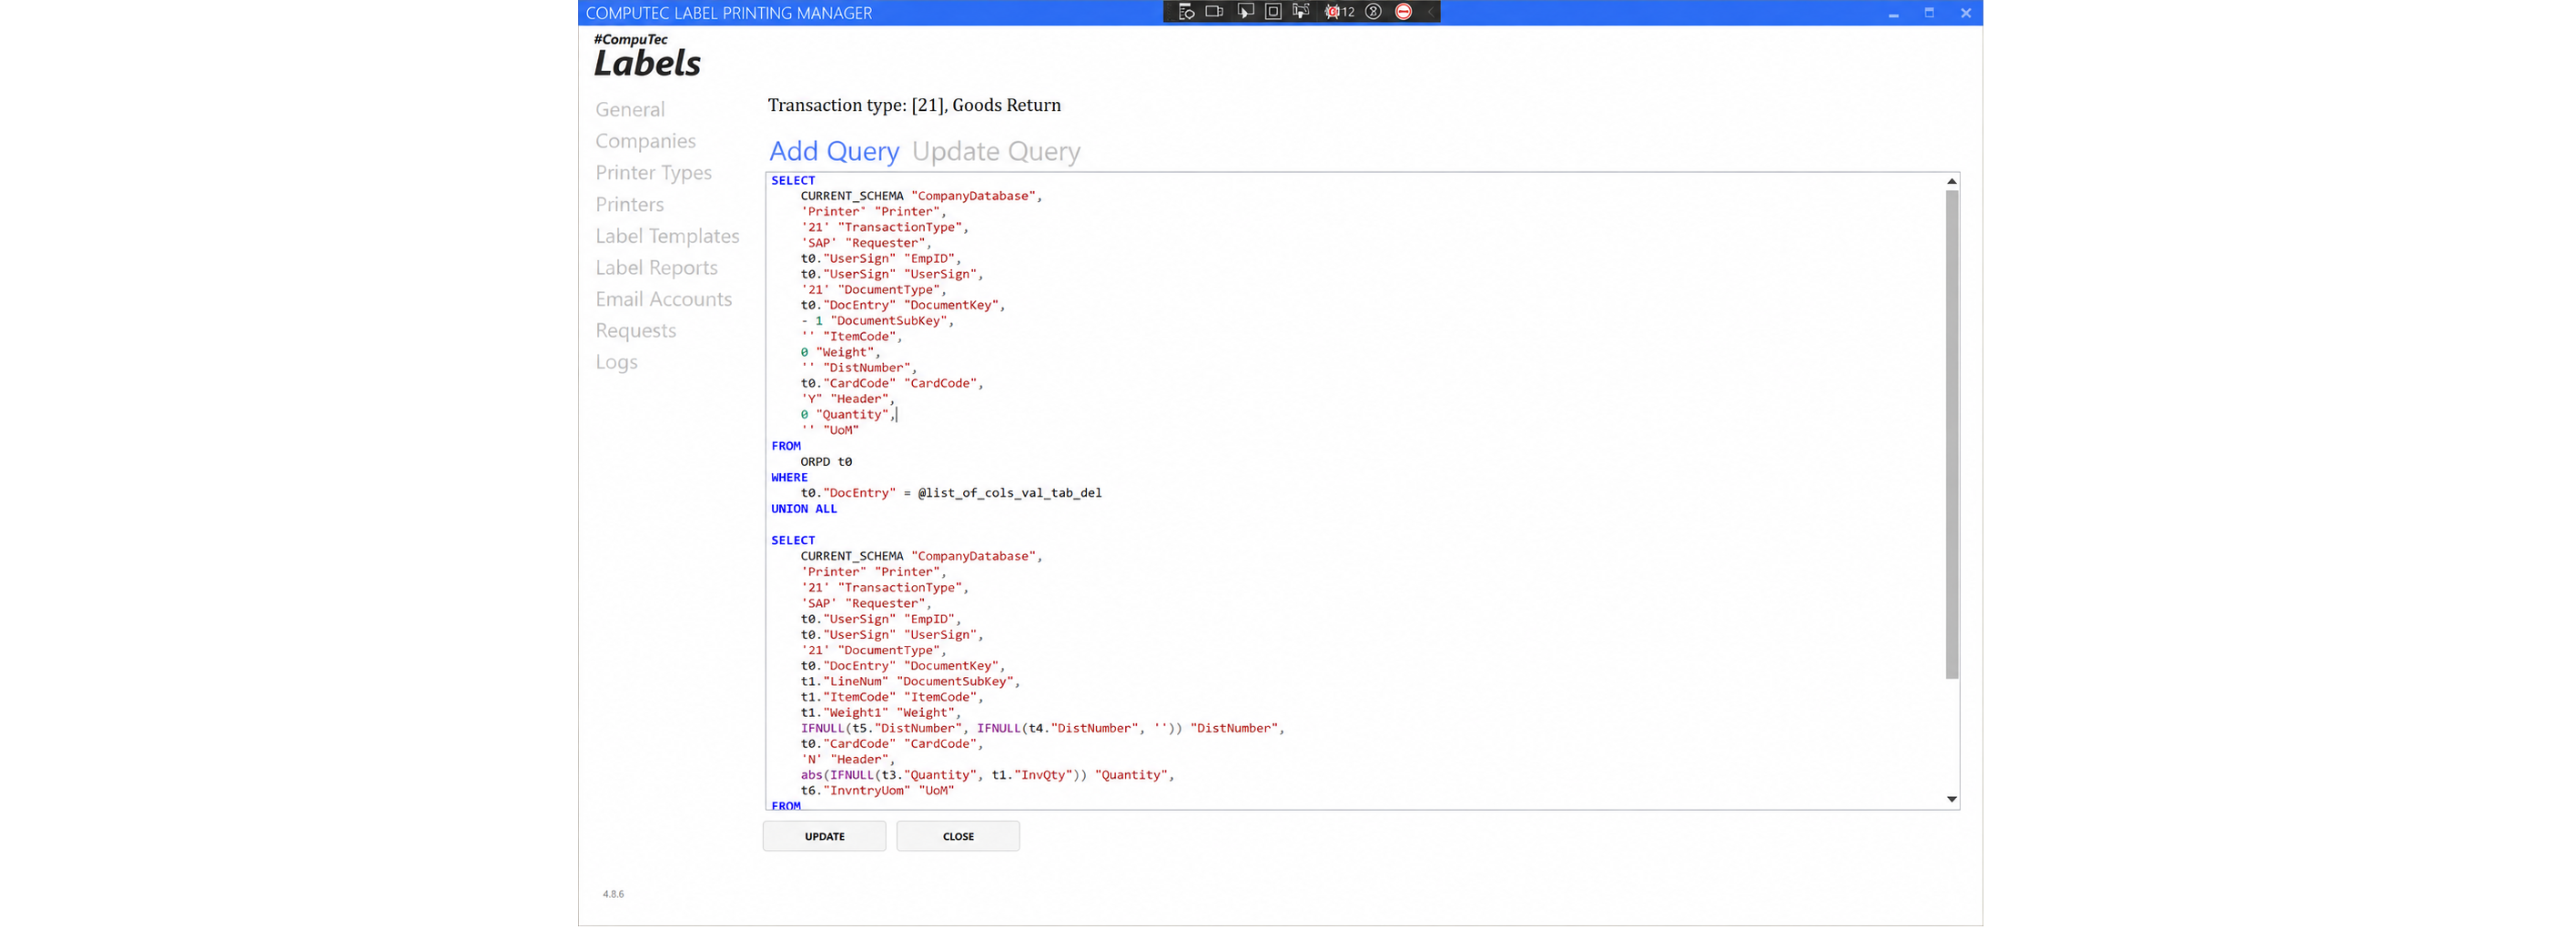
Task: Switch to the Add Query tab
Action: click(834, 151)
